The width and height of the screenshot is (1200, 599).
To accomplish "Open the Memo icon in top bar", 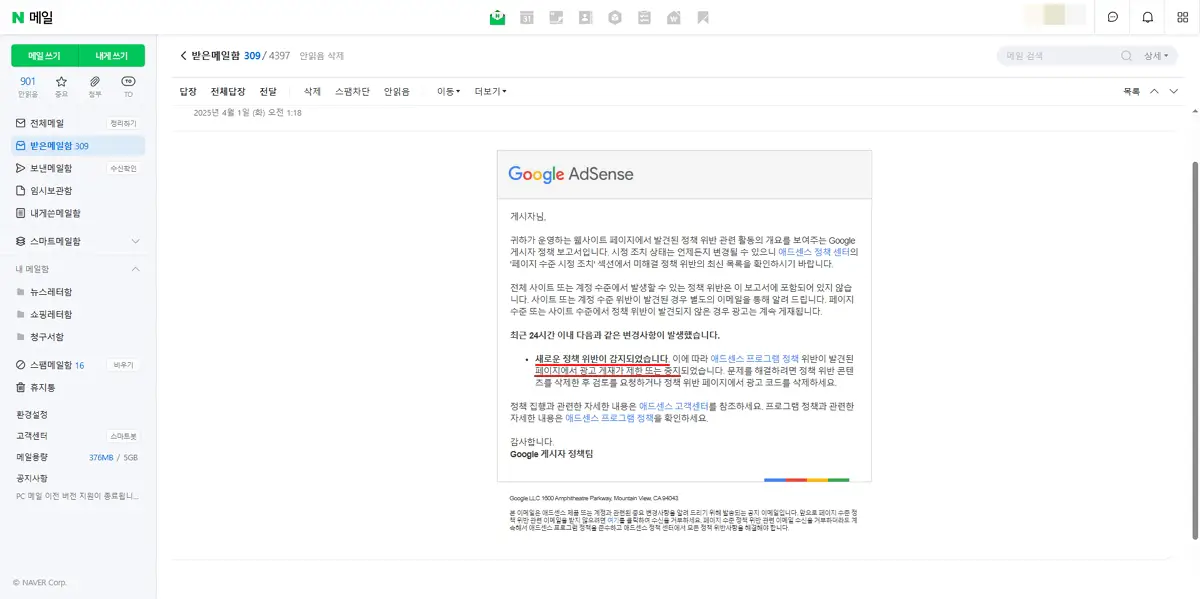I will [x=556, y=17].
